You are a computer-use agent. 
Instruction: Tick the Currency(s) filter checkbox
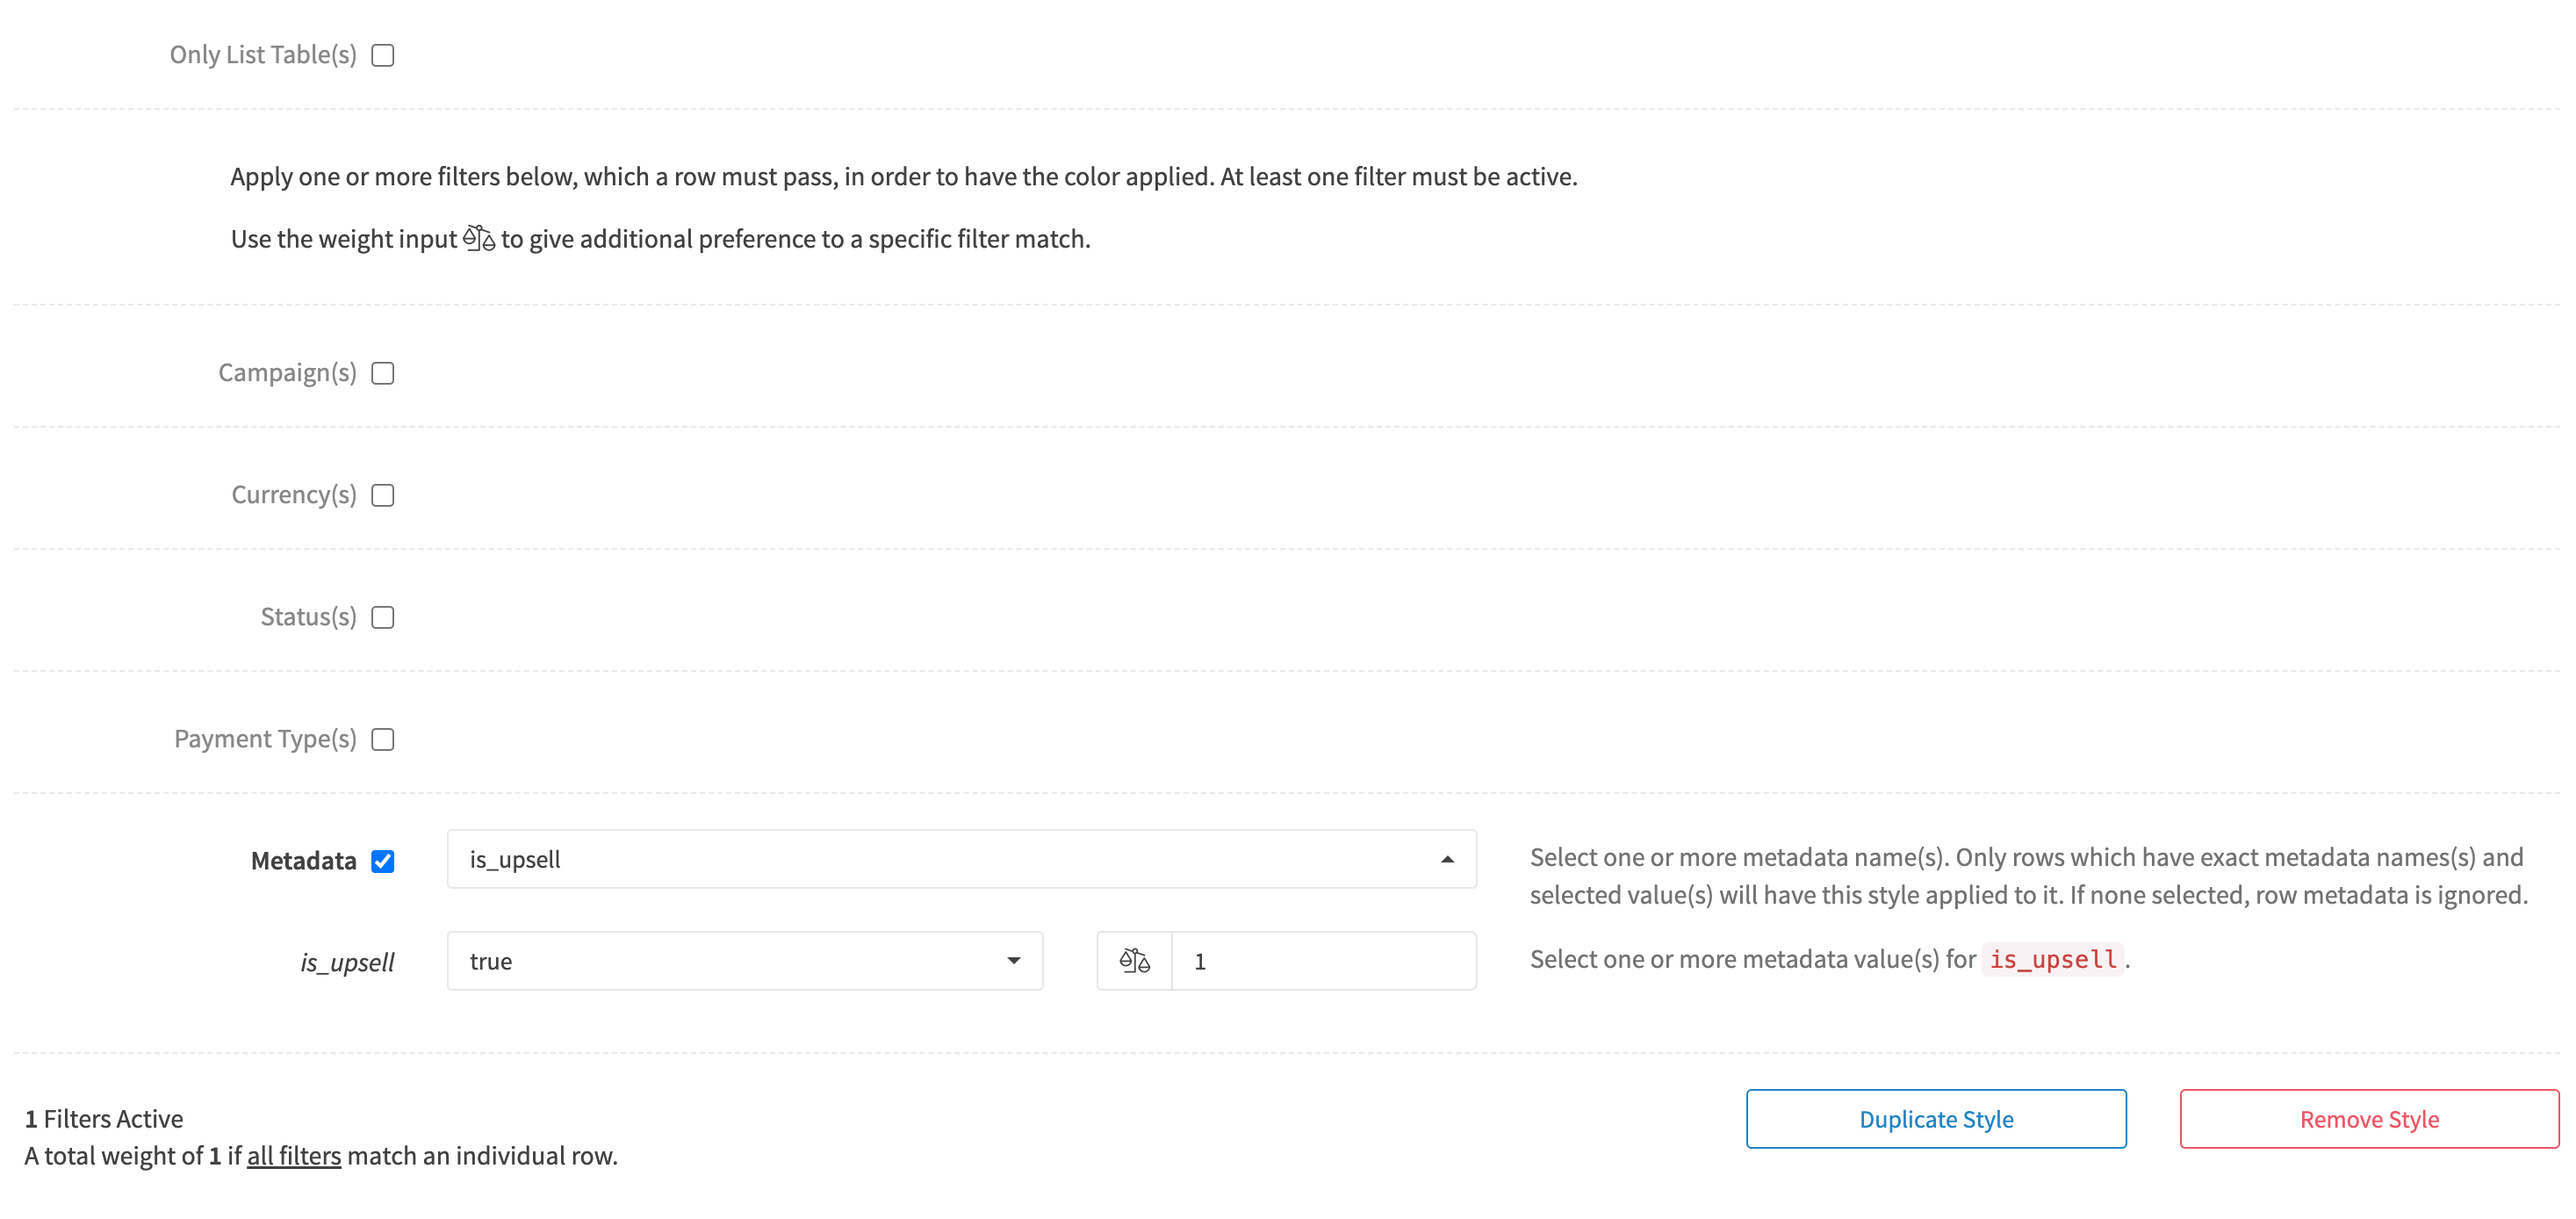382,495
